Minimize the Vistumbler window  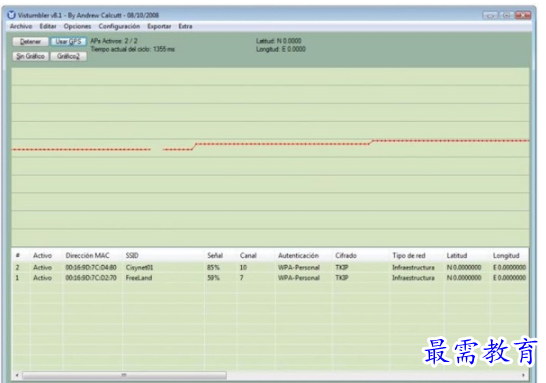tap(490, 15)
